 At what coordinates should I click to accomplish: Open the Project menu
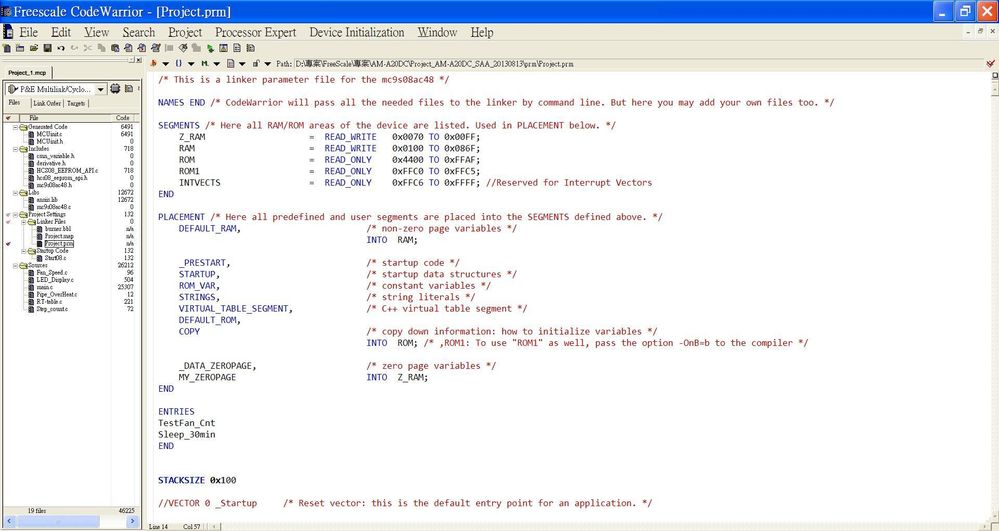[x=185, y=32]
